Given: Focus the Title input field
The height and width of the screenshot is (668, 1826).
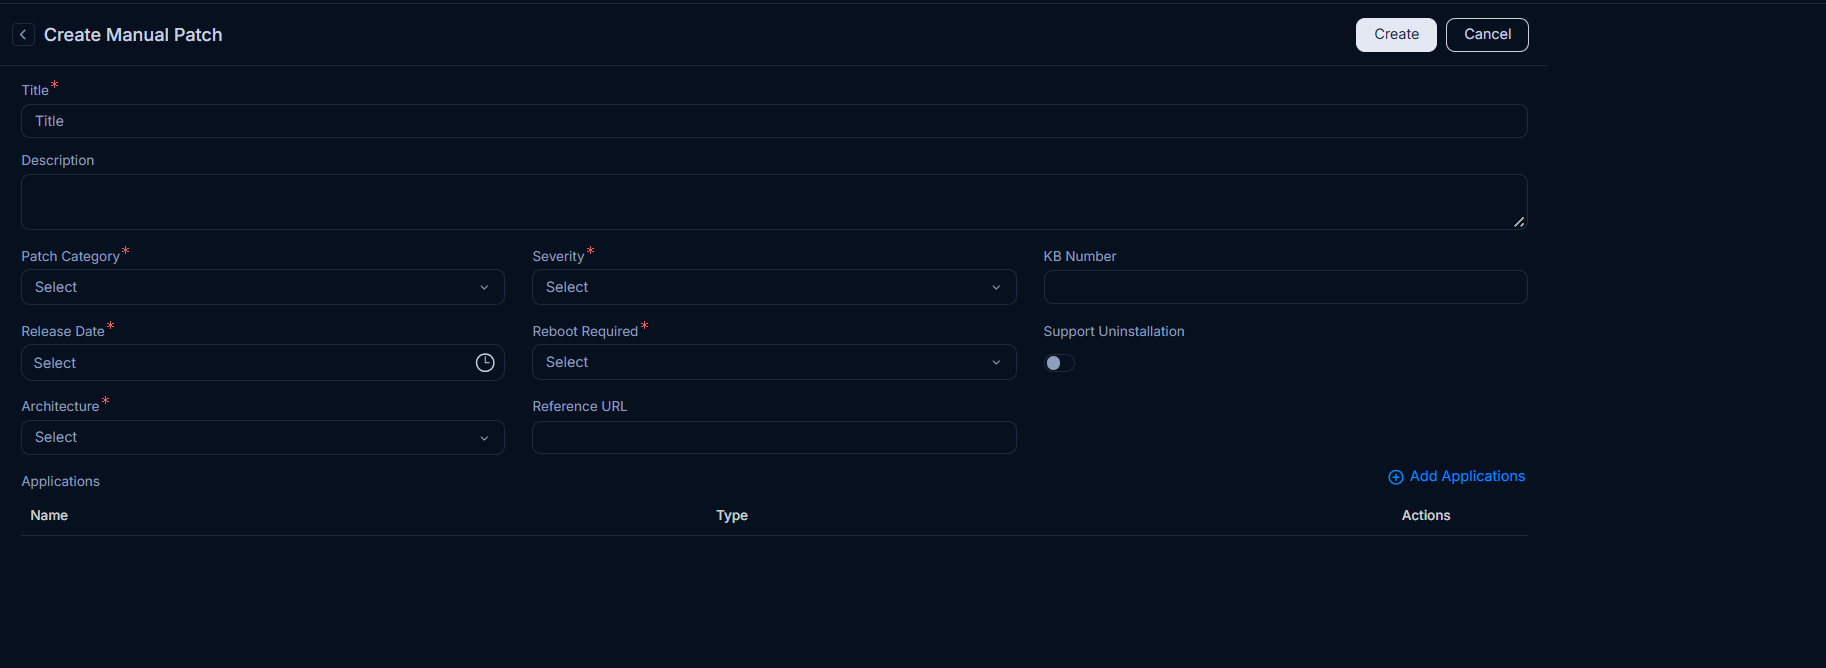Looking at the screenshot, I should [774, 121].
